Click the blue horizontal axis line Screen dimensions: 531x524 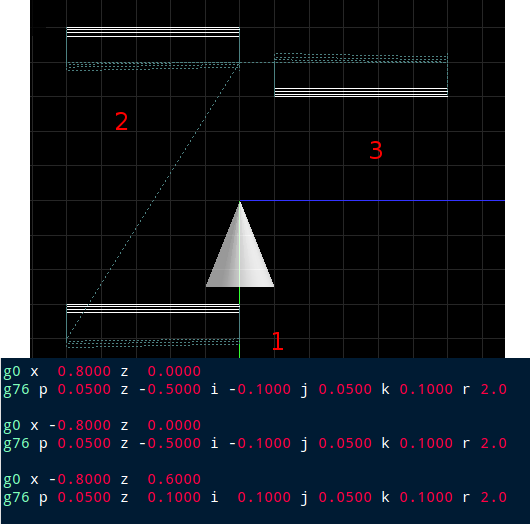point(373,201)
